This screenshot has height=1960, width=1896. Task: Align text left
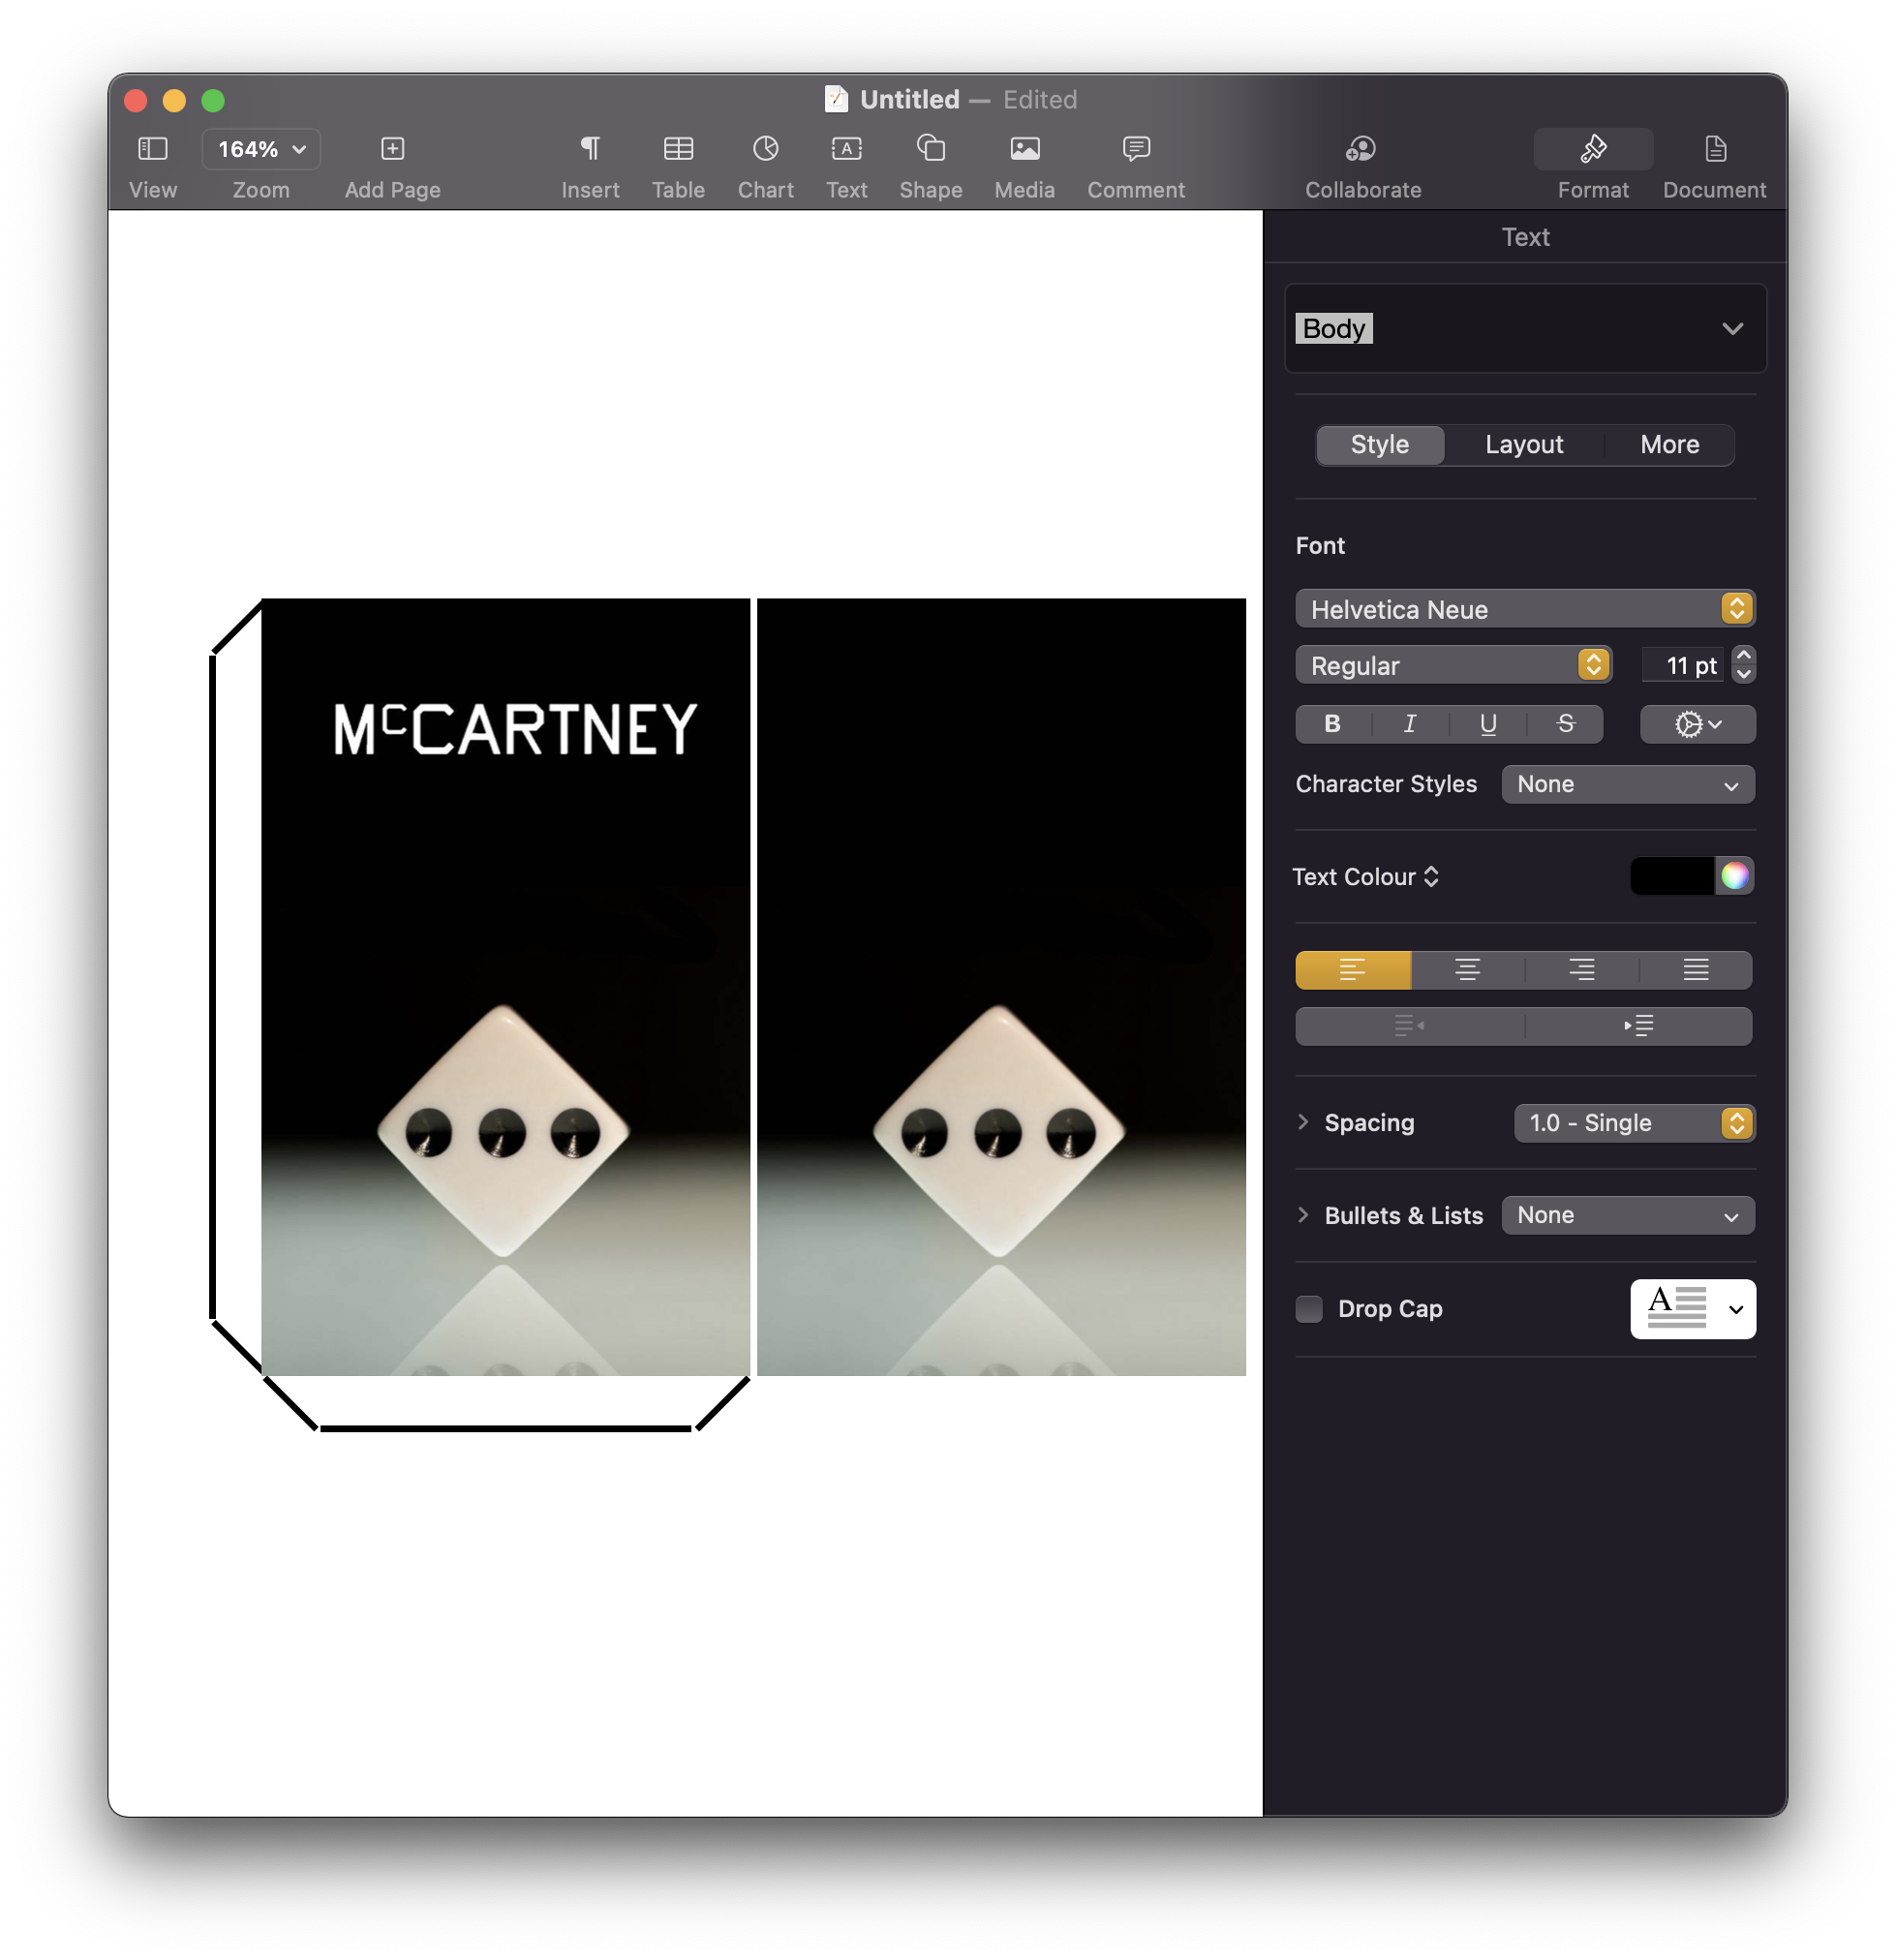click(x=1352, y=970)
